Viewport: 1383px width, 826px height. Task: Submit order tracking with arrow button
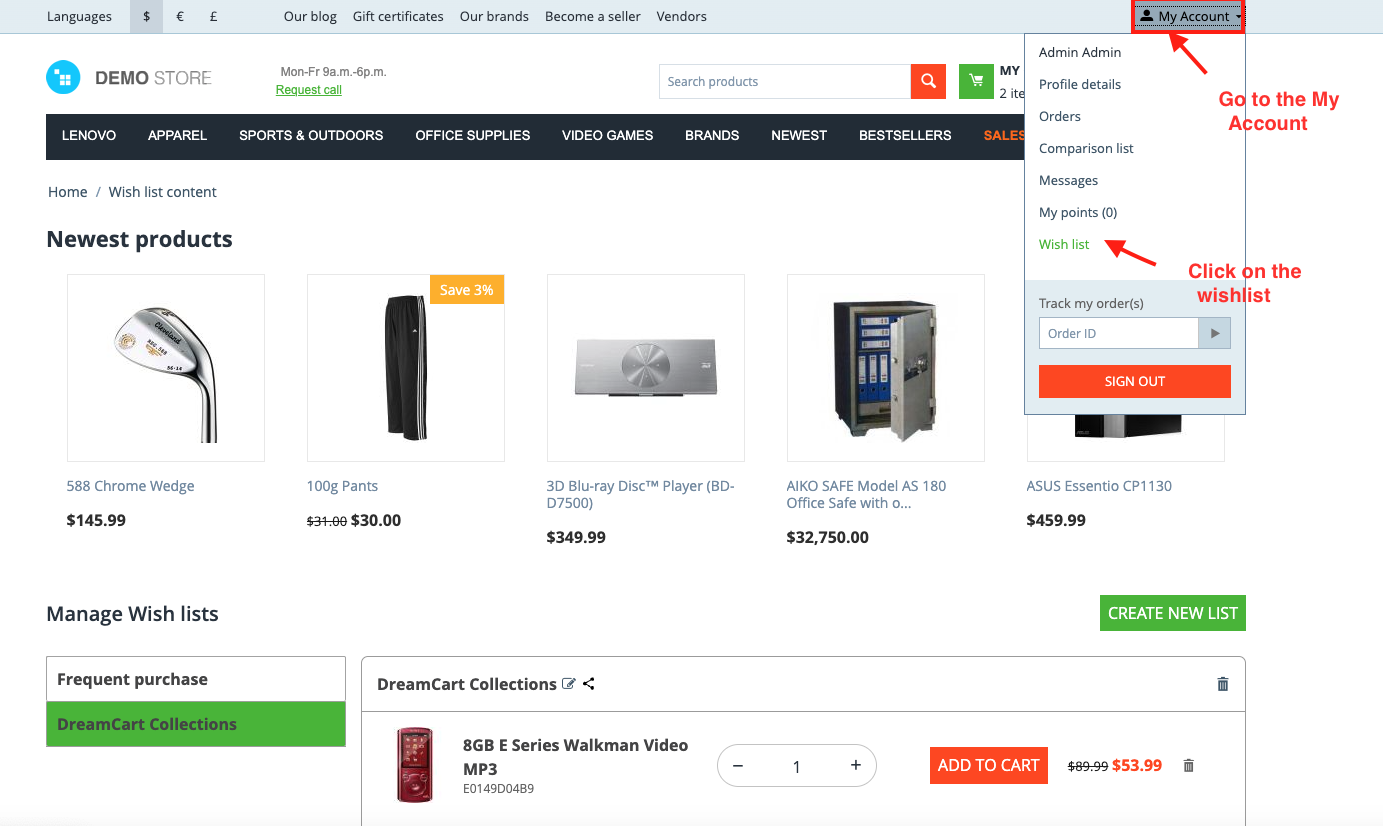point(1215,333)
